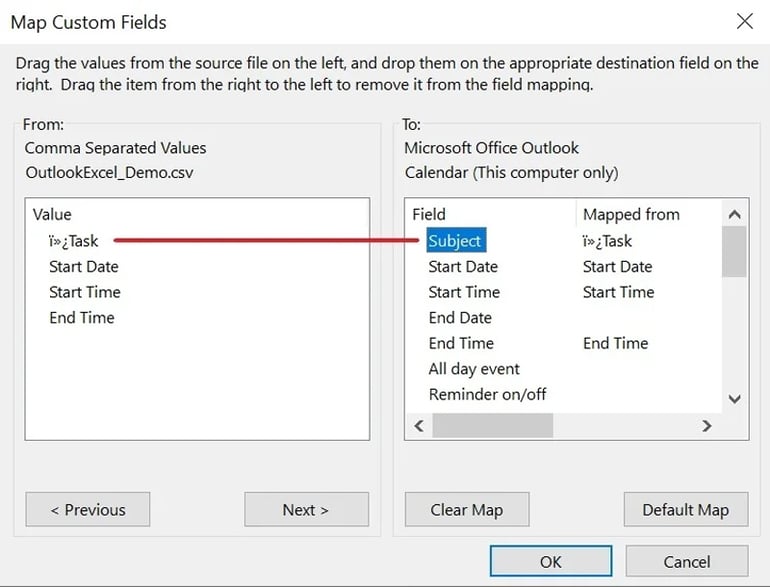Screen dimensions: 770x587
Task: Click the horizontal scrollbar thumb
Action: [492, 425]
